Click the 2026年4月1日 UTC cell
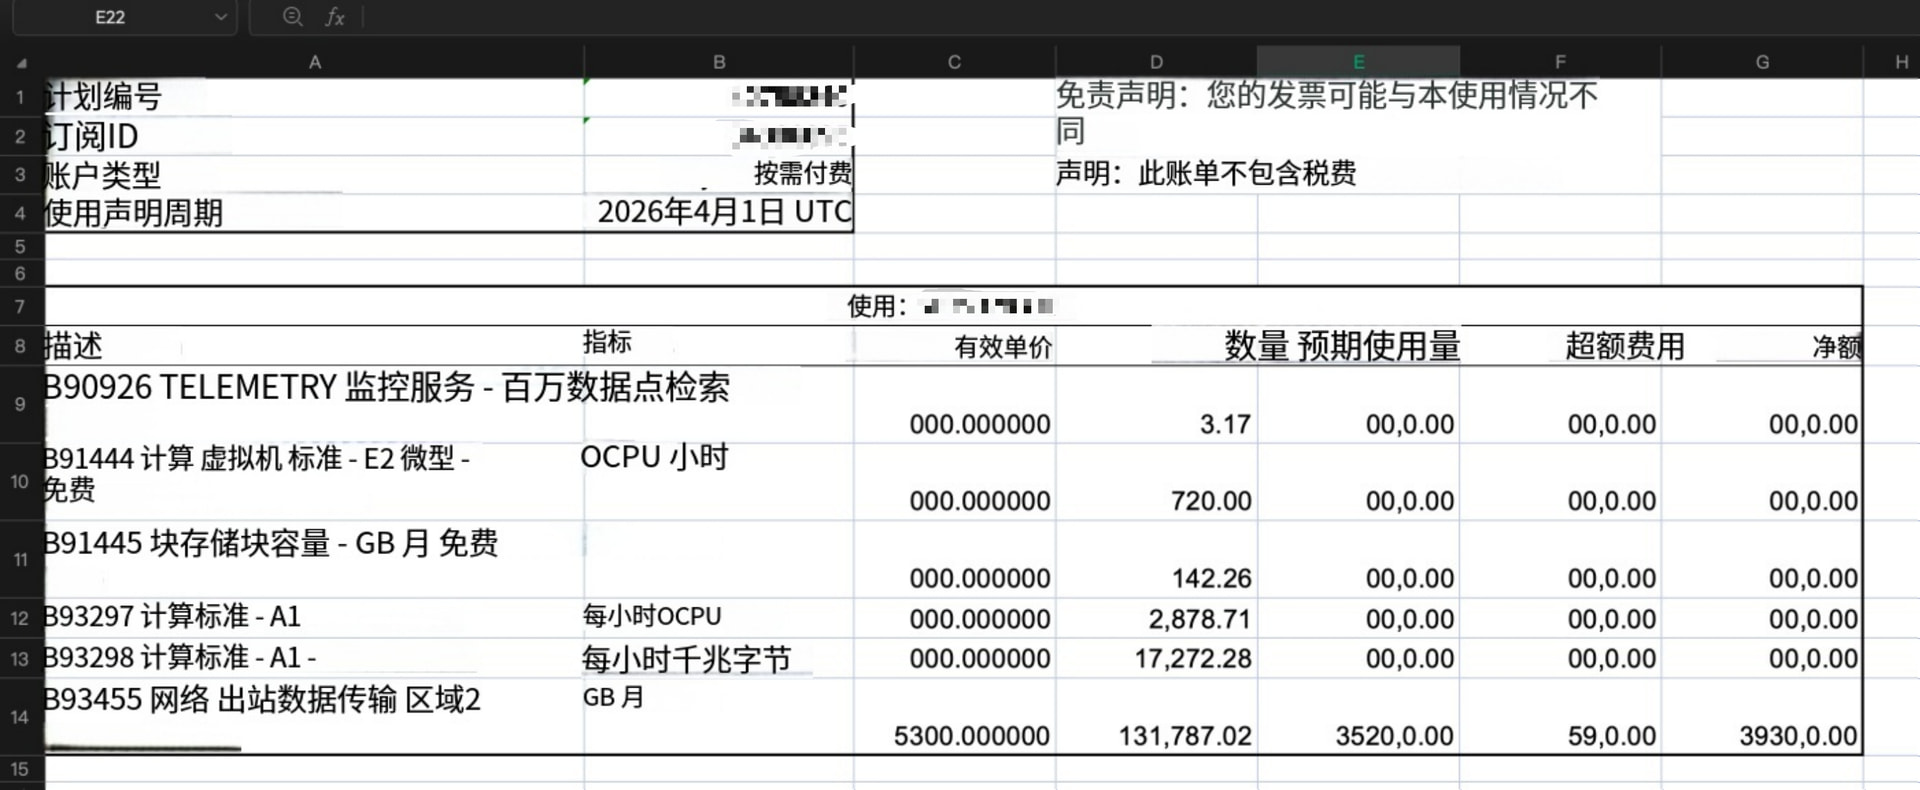Screen dimensions: 1920x790 [719, 212]
